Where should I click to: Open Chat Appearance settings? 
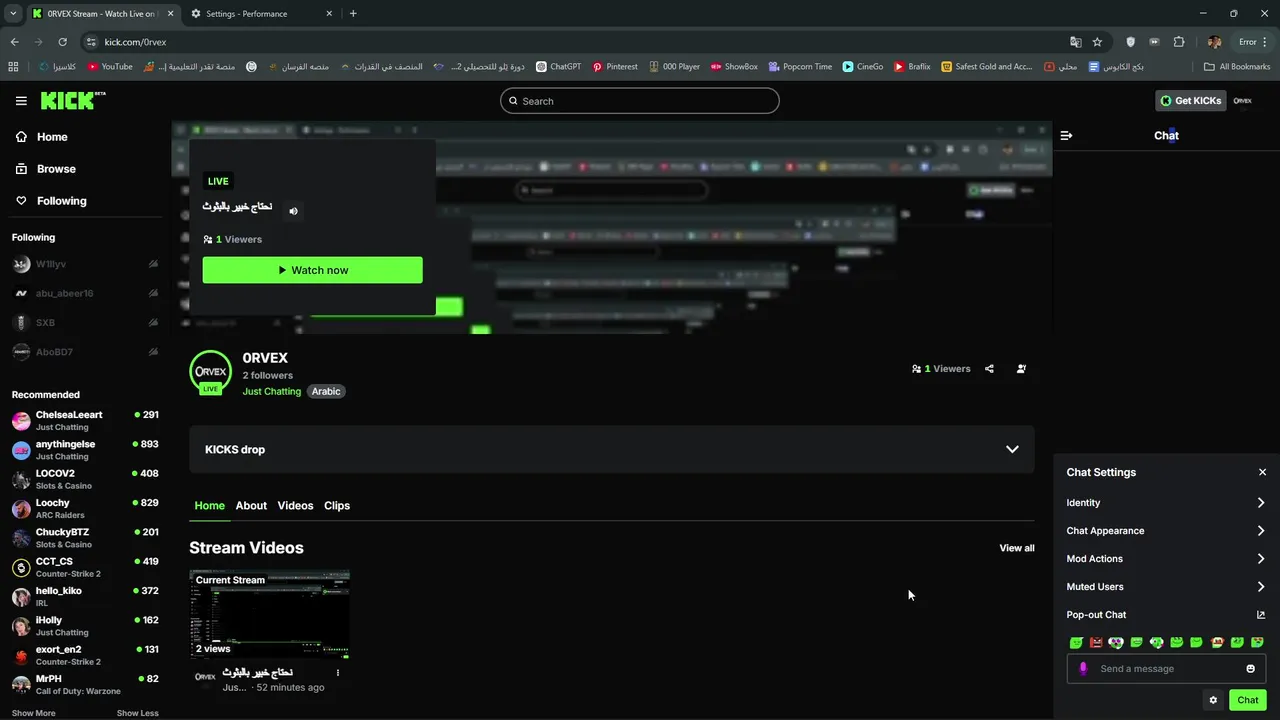pos(1166,531)
